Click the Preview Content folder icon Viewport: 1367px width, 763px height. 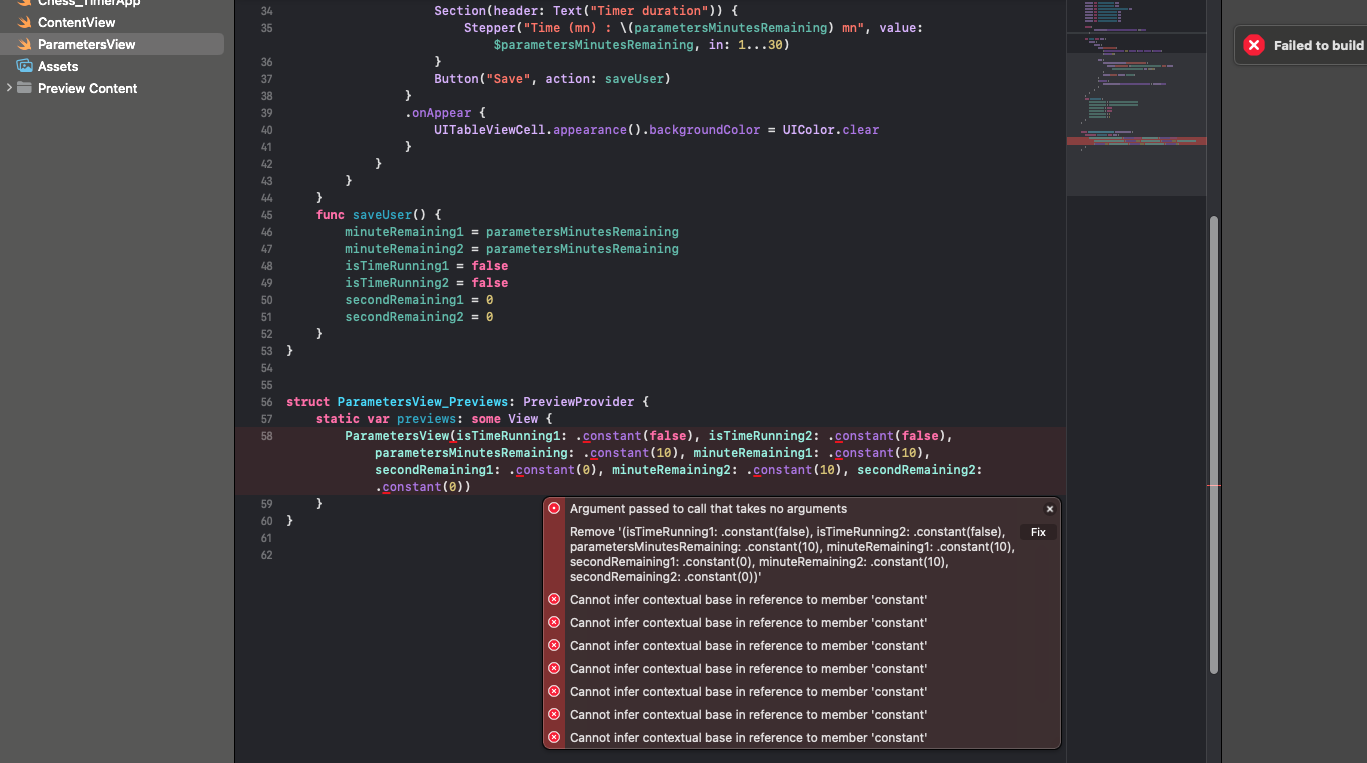point(25,88)
